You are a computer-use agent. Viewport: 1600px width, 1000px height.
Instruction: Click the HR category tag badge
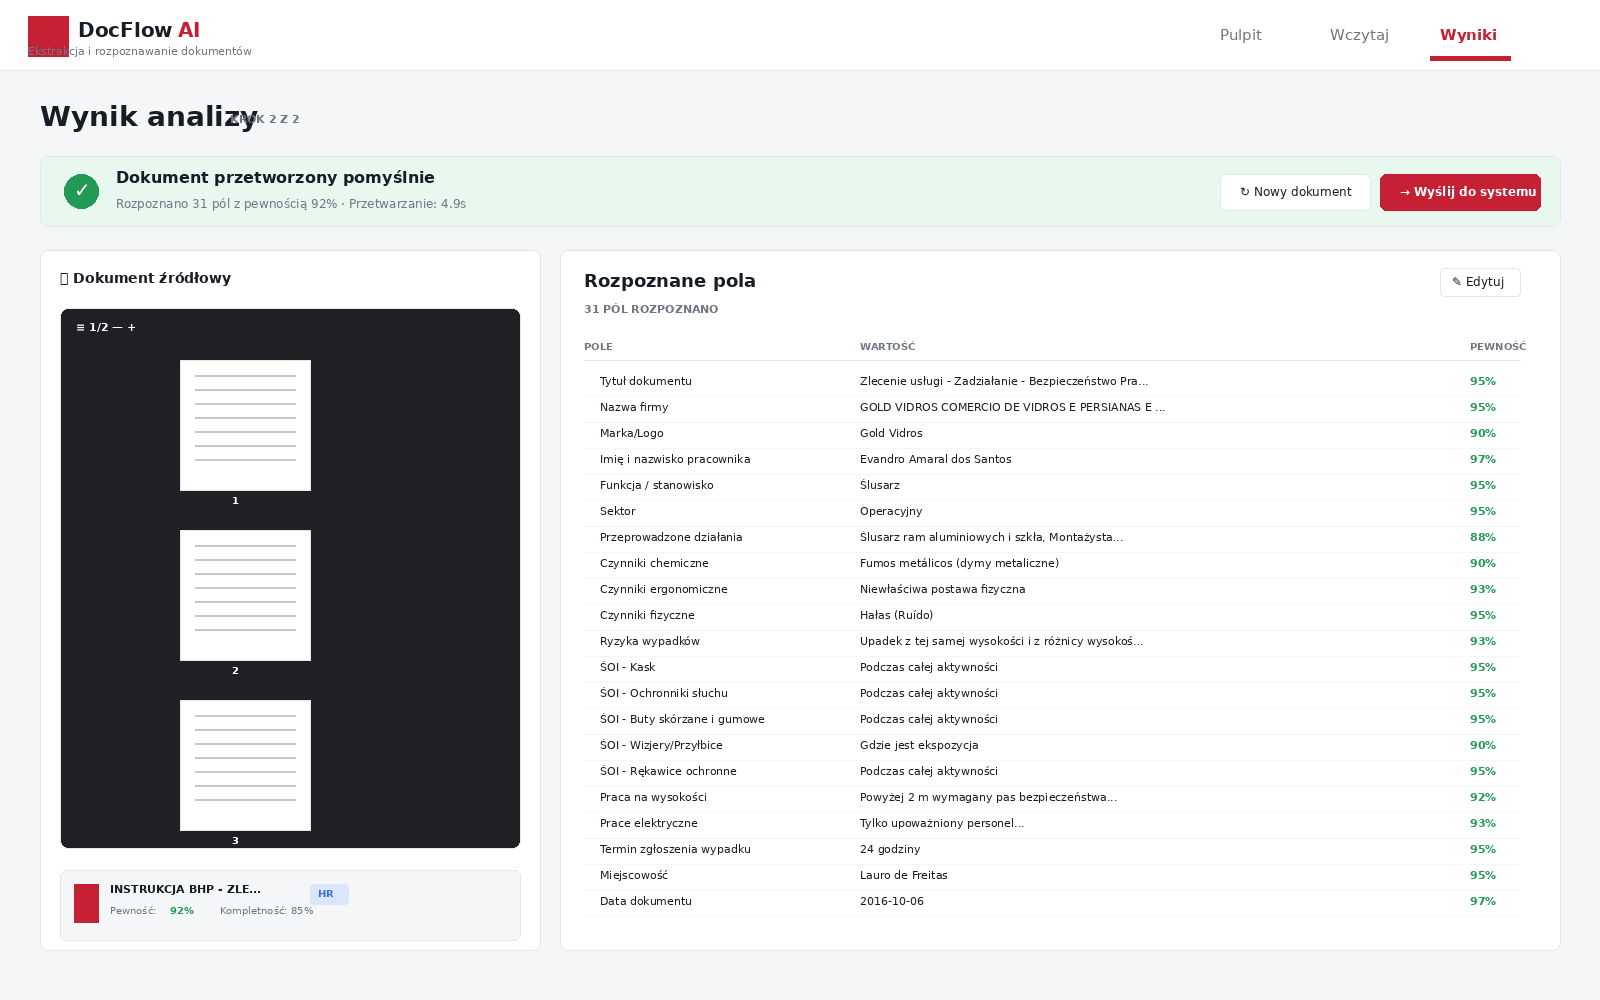[329, 894]
